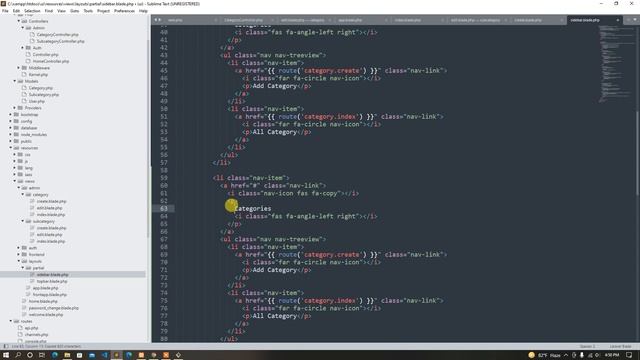Open Subcategory.php under Models

pyautogui.click(x=44, y=95)
